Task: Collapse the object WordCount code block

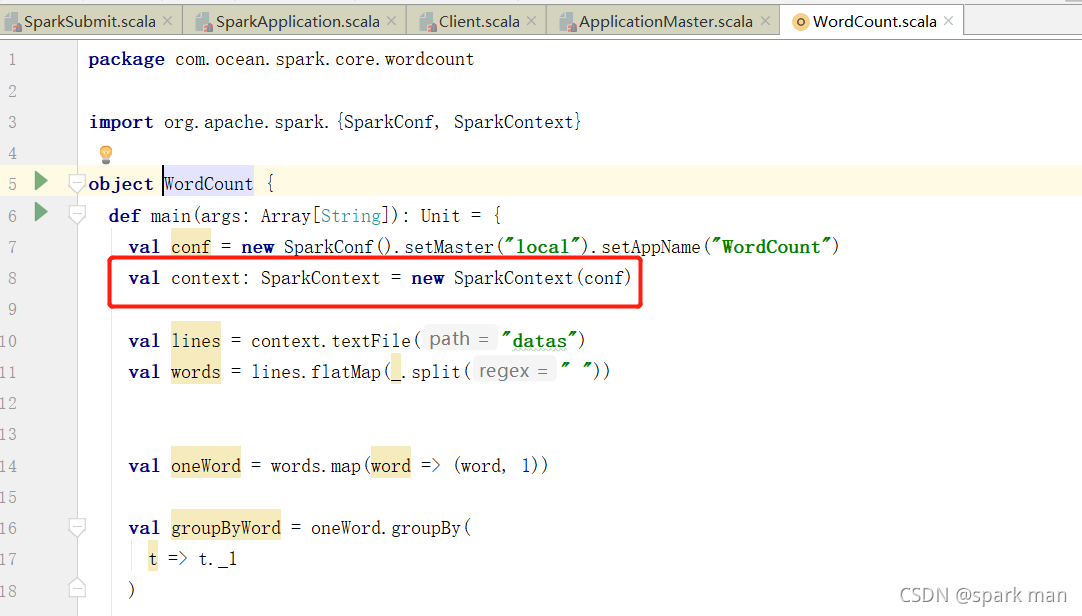Action: point(77,183)
